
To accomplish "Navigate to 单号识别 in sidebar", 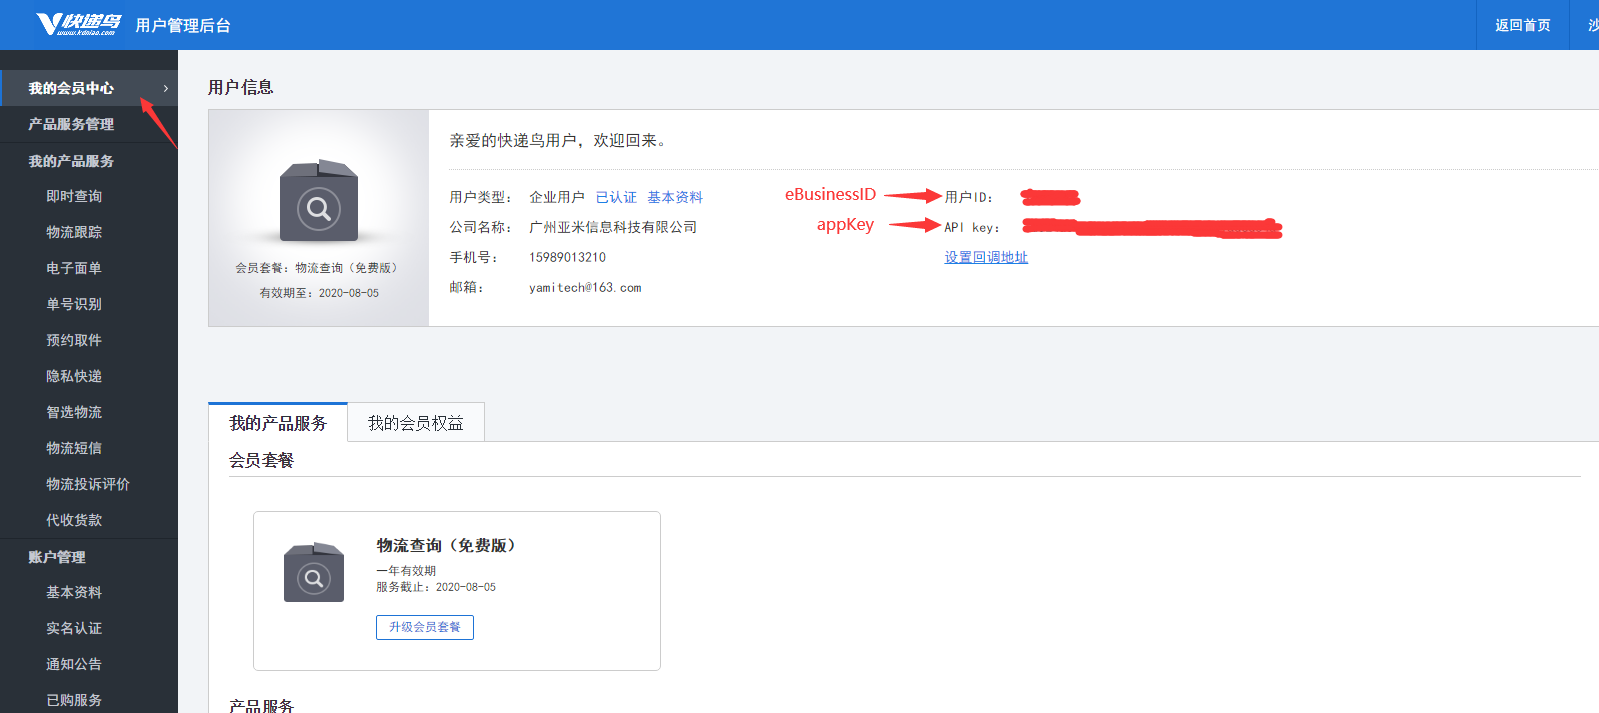I will click(x=74, y=304).
